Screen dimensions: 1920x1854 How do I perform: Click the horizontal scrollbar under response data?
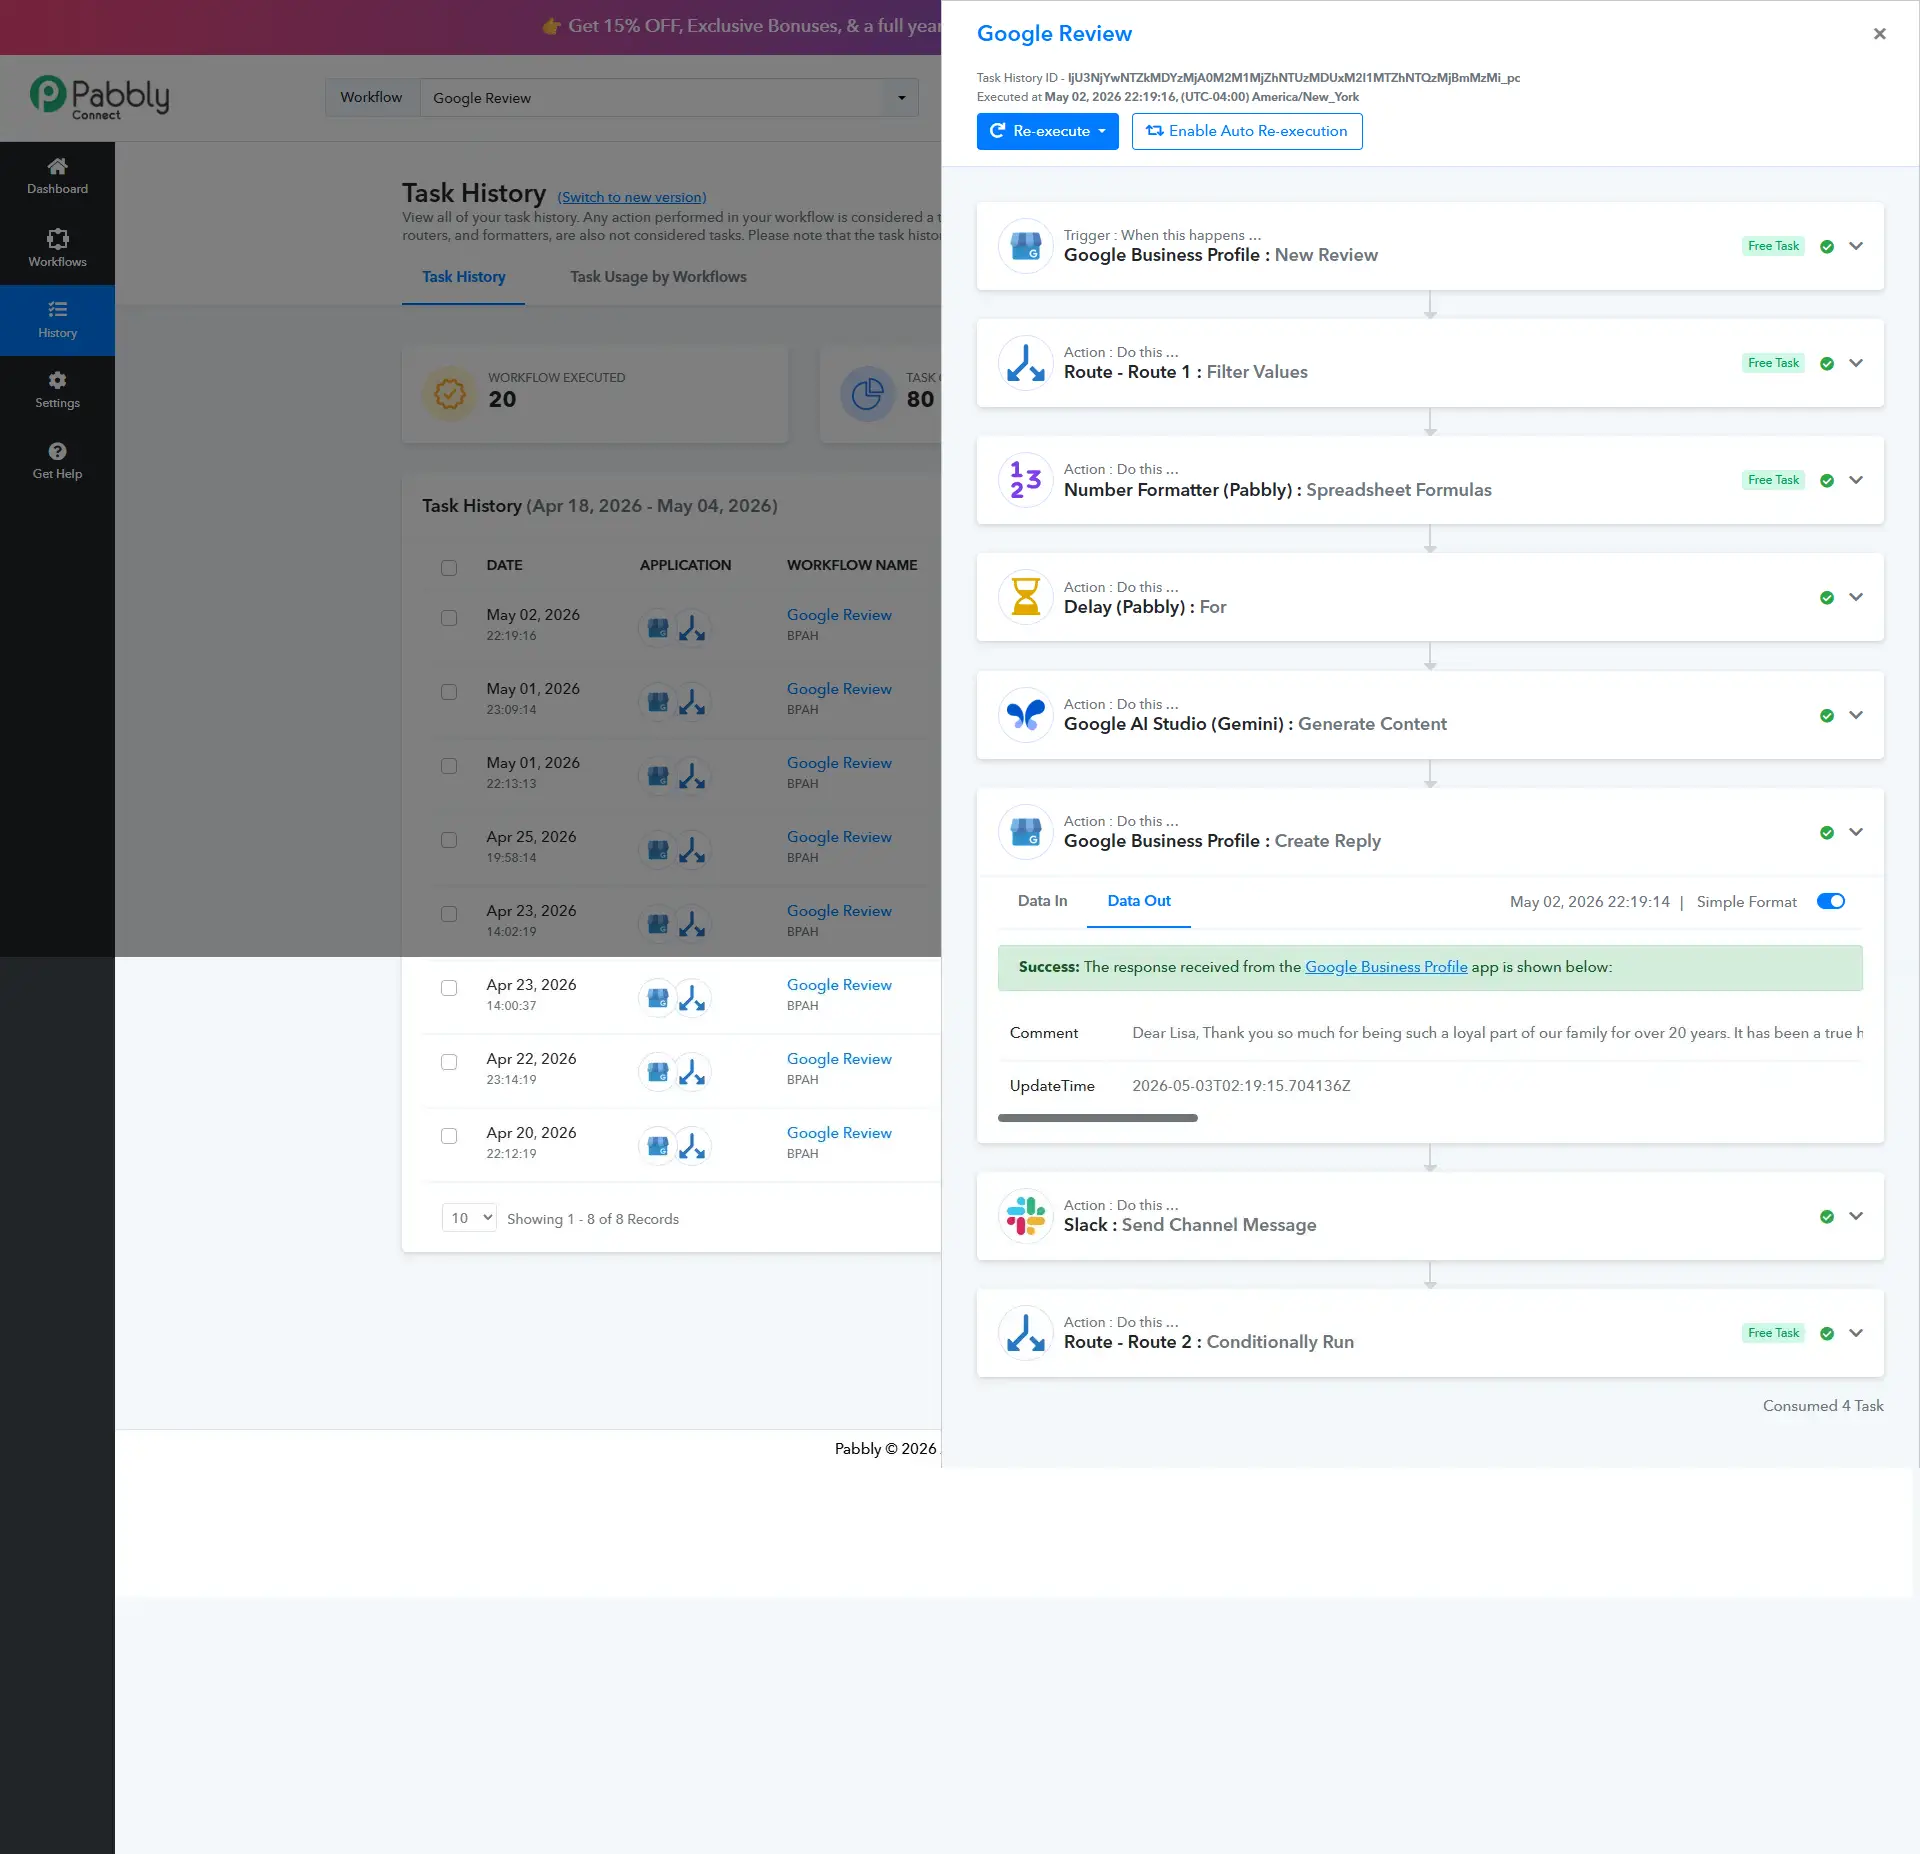coord(1097,1118)
